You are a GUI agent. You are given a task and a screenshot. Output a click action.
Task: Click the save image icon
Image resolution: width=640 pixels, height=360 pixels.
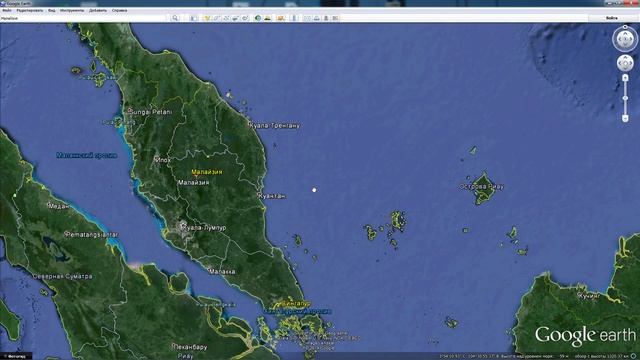coord(326,18)
